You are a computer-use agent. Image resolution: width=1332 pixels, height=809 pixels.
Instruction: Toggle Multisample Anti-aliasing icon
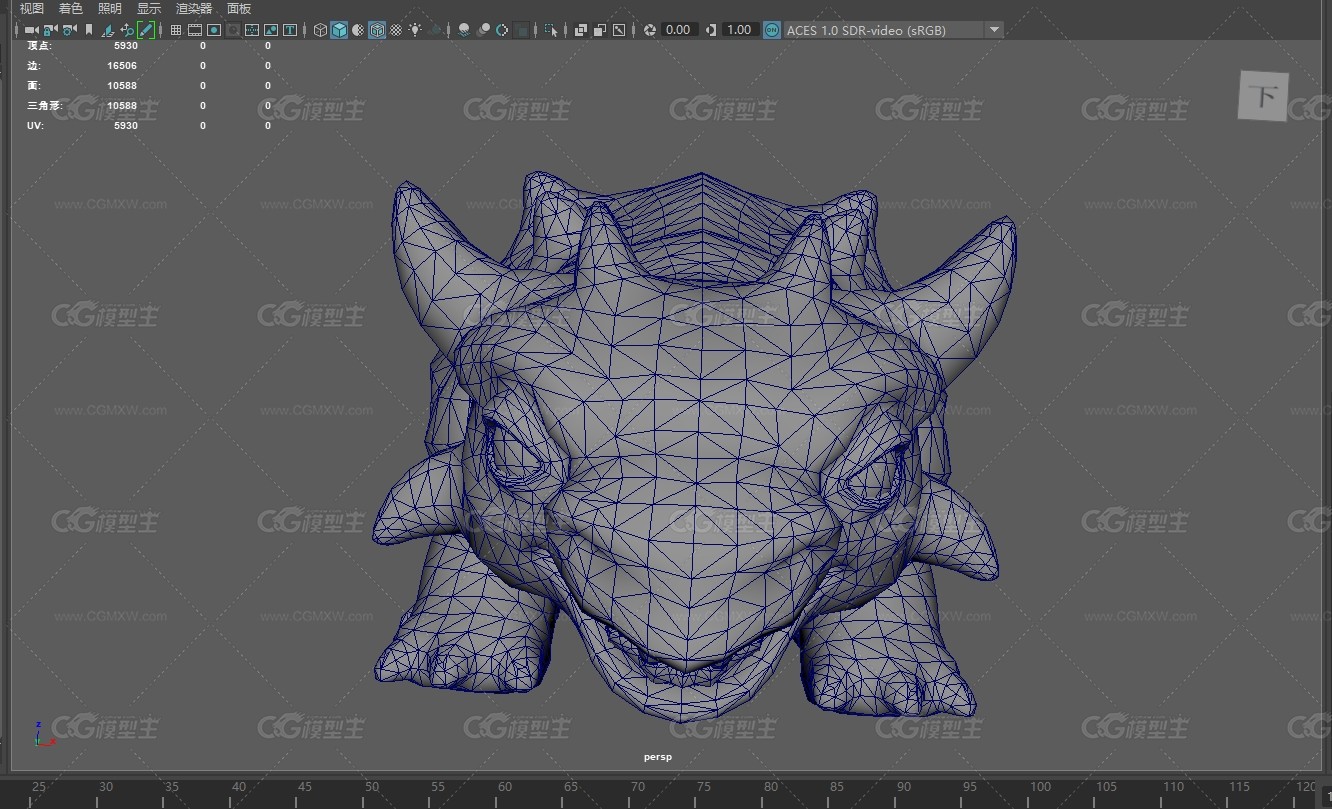pos(502,30)
